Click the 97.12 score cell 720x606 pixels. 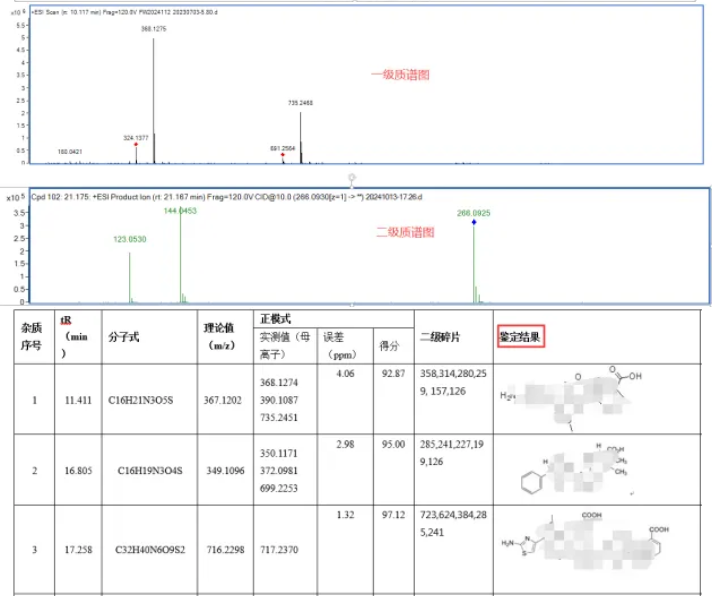click(392, 513)
